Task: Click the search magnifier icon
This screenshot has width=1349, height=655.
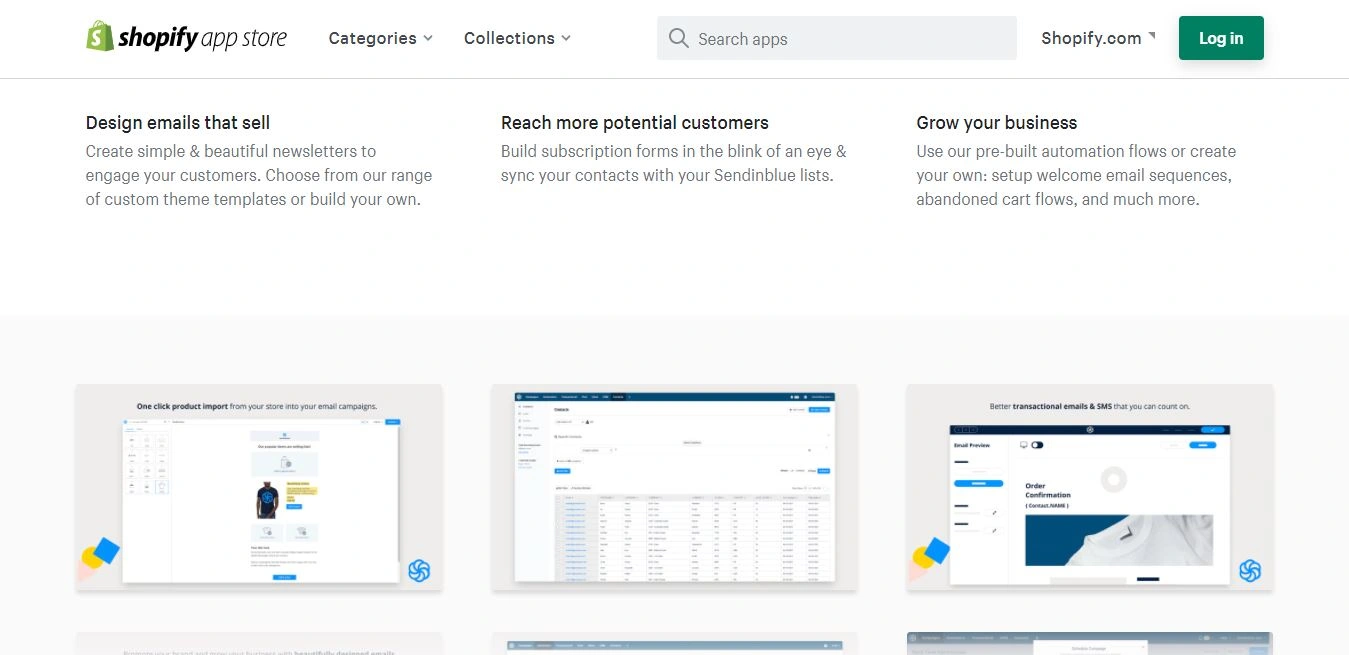Action: [679, 38]
